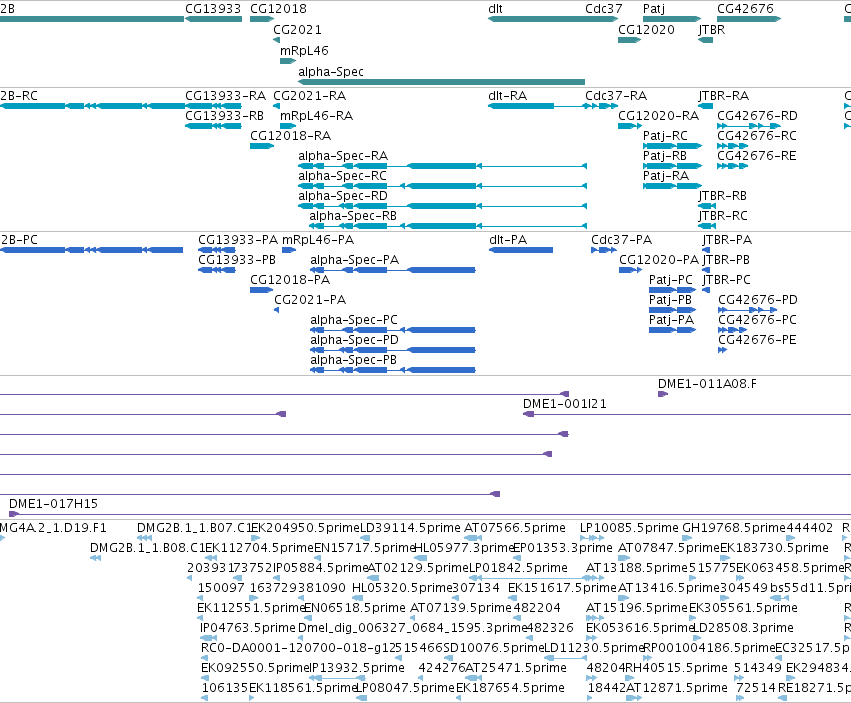Image resolution: width=851 pixels, height=703 pixels.
Task: Click the mRpL46 gene label
Action: (x=304, y=51)
